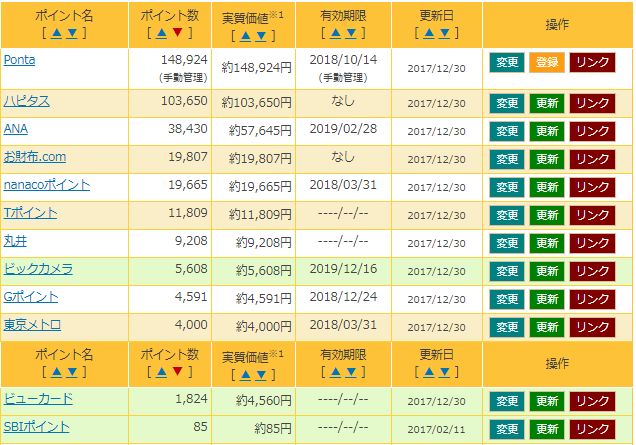Viewport: 636px width, 445px height.
Task: Open the 東京メトロ link
Action: [x=32, y=325]
